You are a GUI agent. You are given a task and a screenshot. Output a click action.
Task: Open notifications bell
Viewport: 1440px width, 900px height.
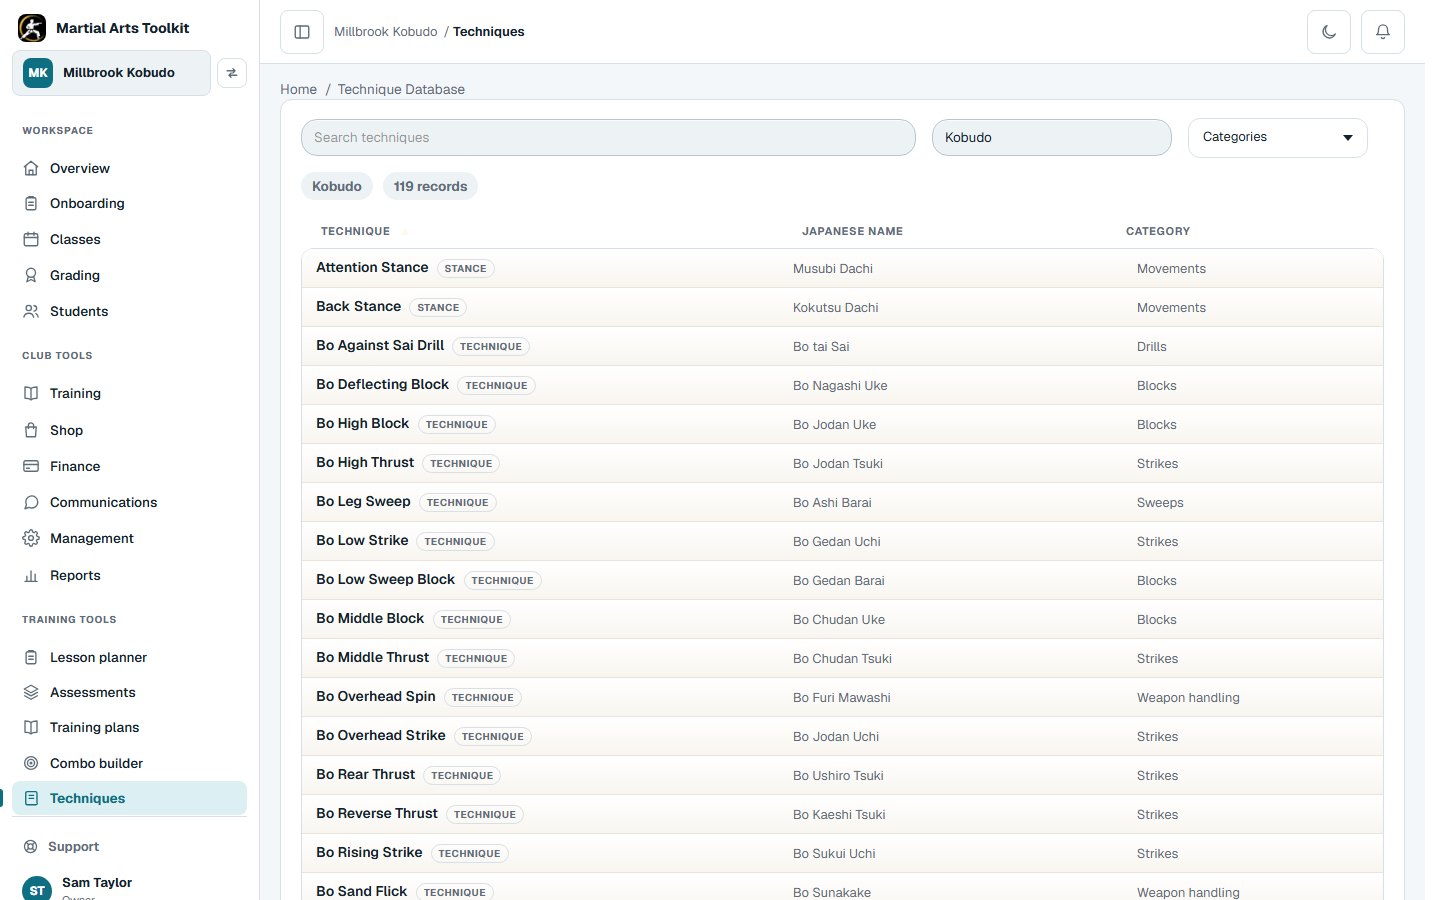point(1383,32)
